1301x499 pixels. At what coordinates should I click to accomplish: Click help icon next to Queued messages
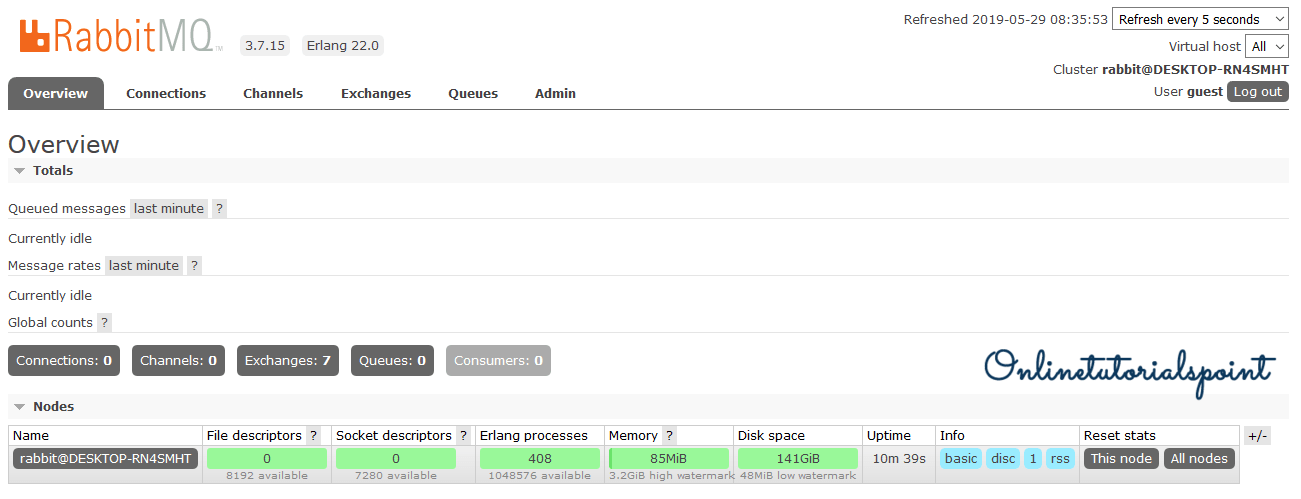[x=219, y=209]
